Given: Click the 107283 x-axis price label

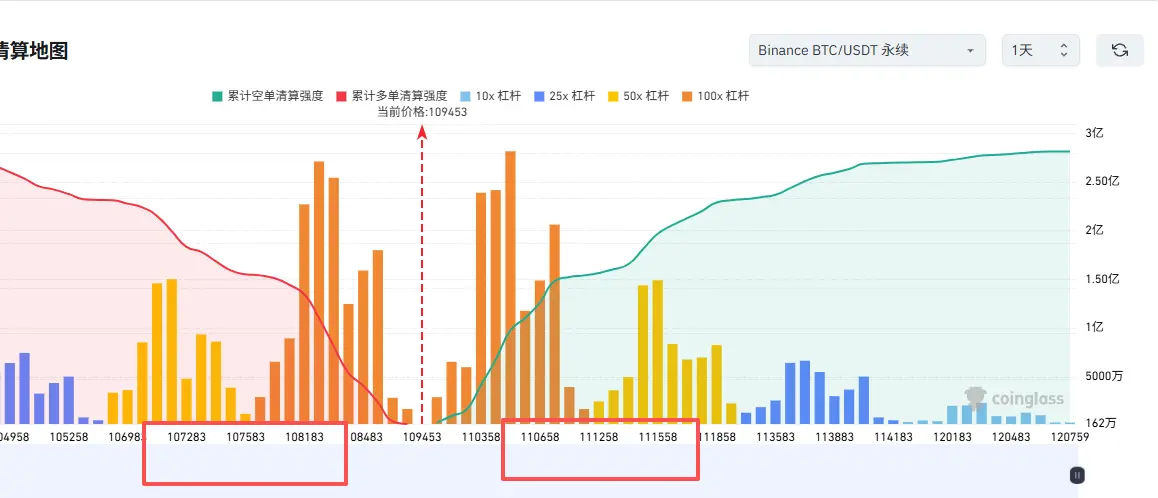Looking at the screenshot, I should pyautogui.click(x=186, y=437).
